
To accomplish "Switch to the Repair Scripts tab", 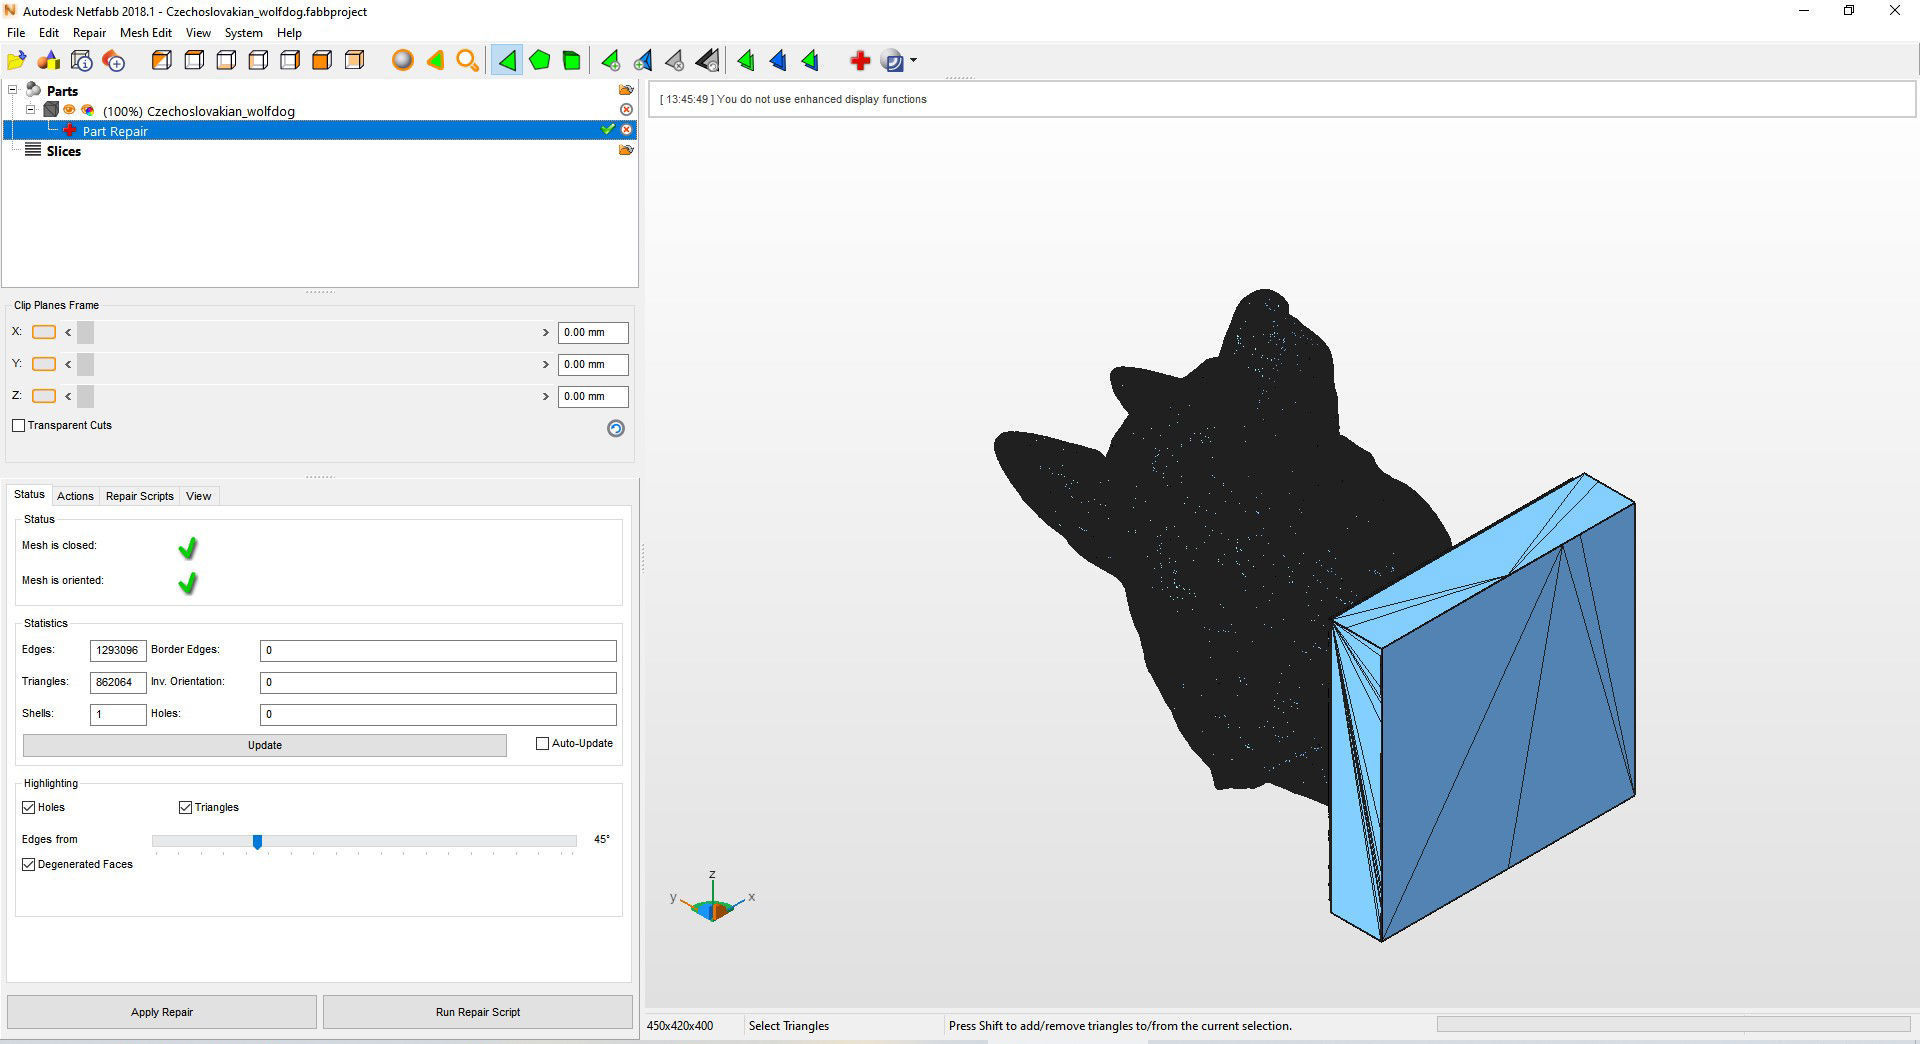I will [x=140, y=496].
